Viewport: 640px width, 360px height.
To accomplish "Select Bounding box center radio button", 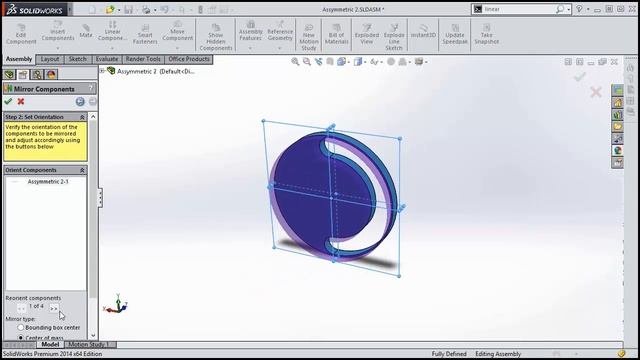I will pyautogui.click(x=21, y=327).
